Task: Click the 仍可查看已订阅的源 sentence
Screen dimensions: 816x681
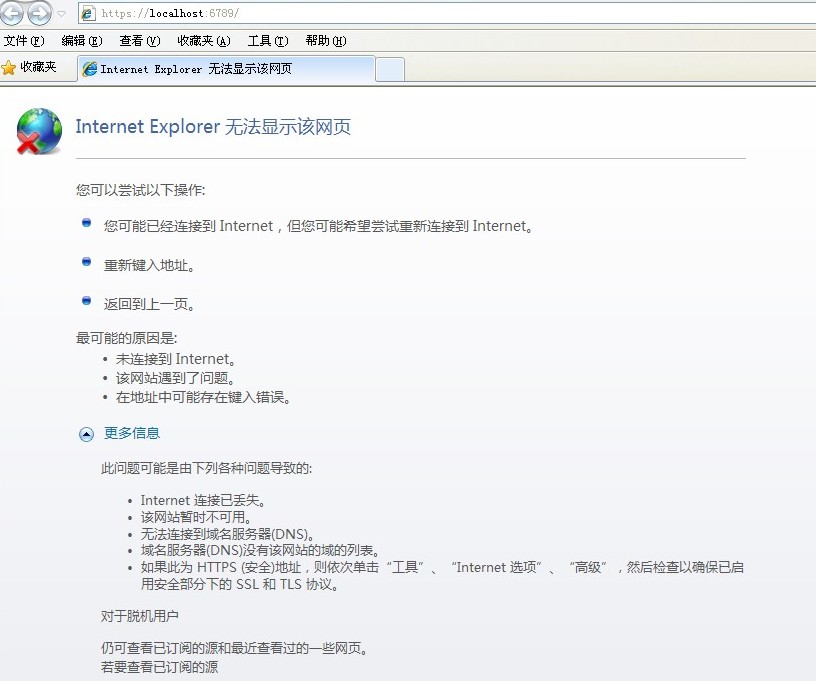Action: click(x=235, y=648)
